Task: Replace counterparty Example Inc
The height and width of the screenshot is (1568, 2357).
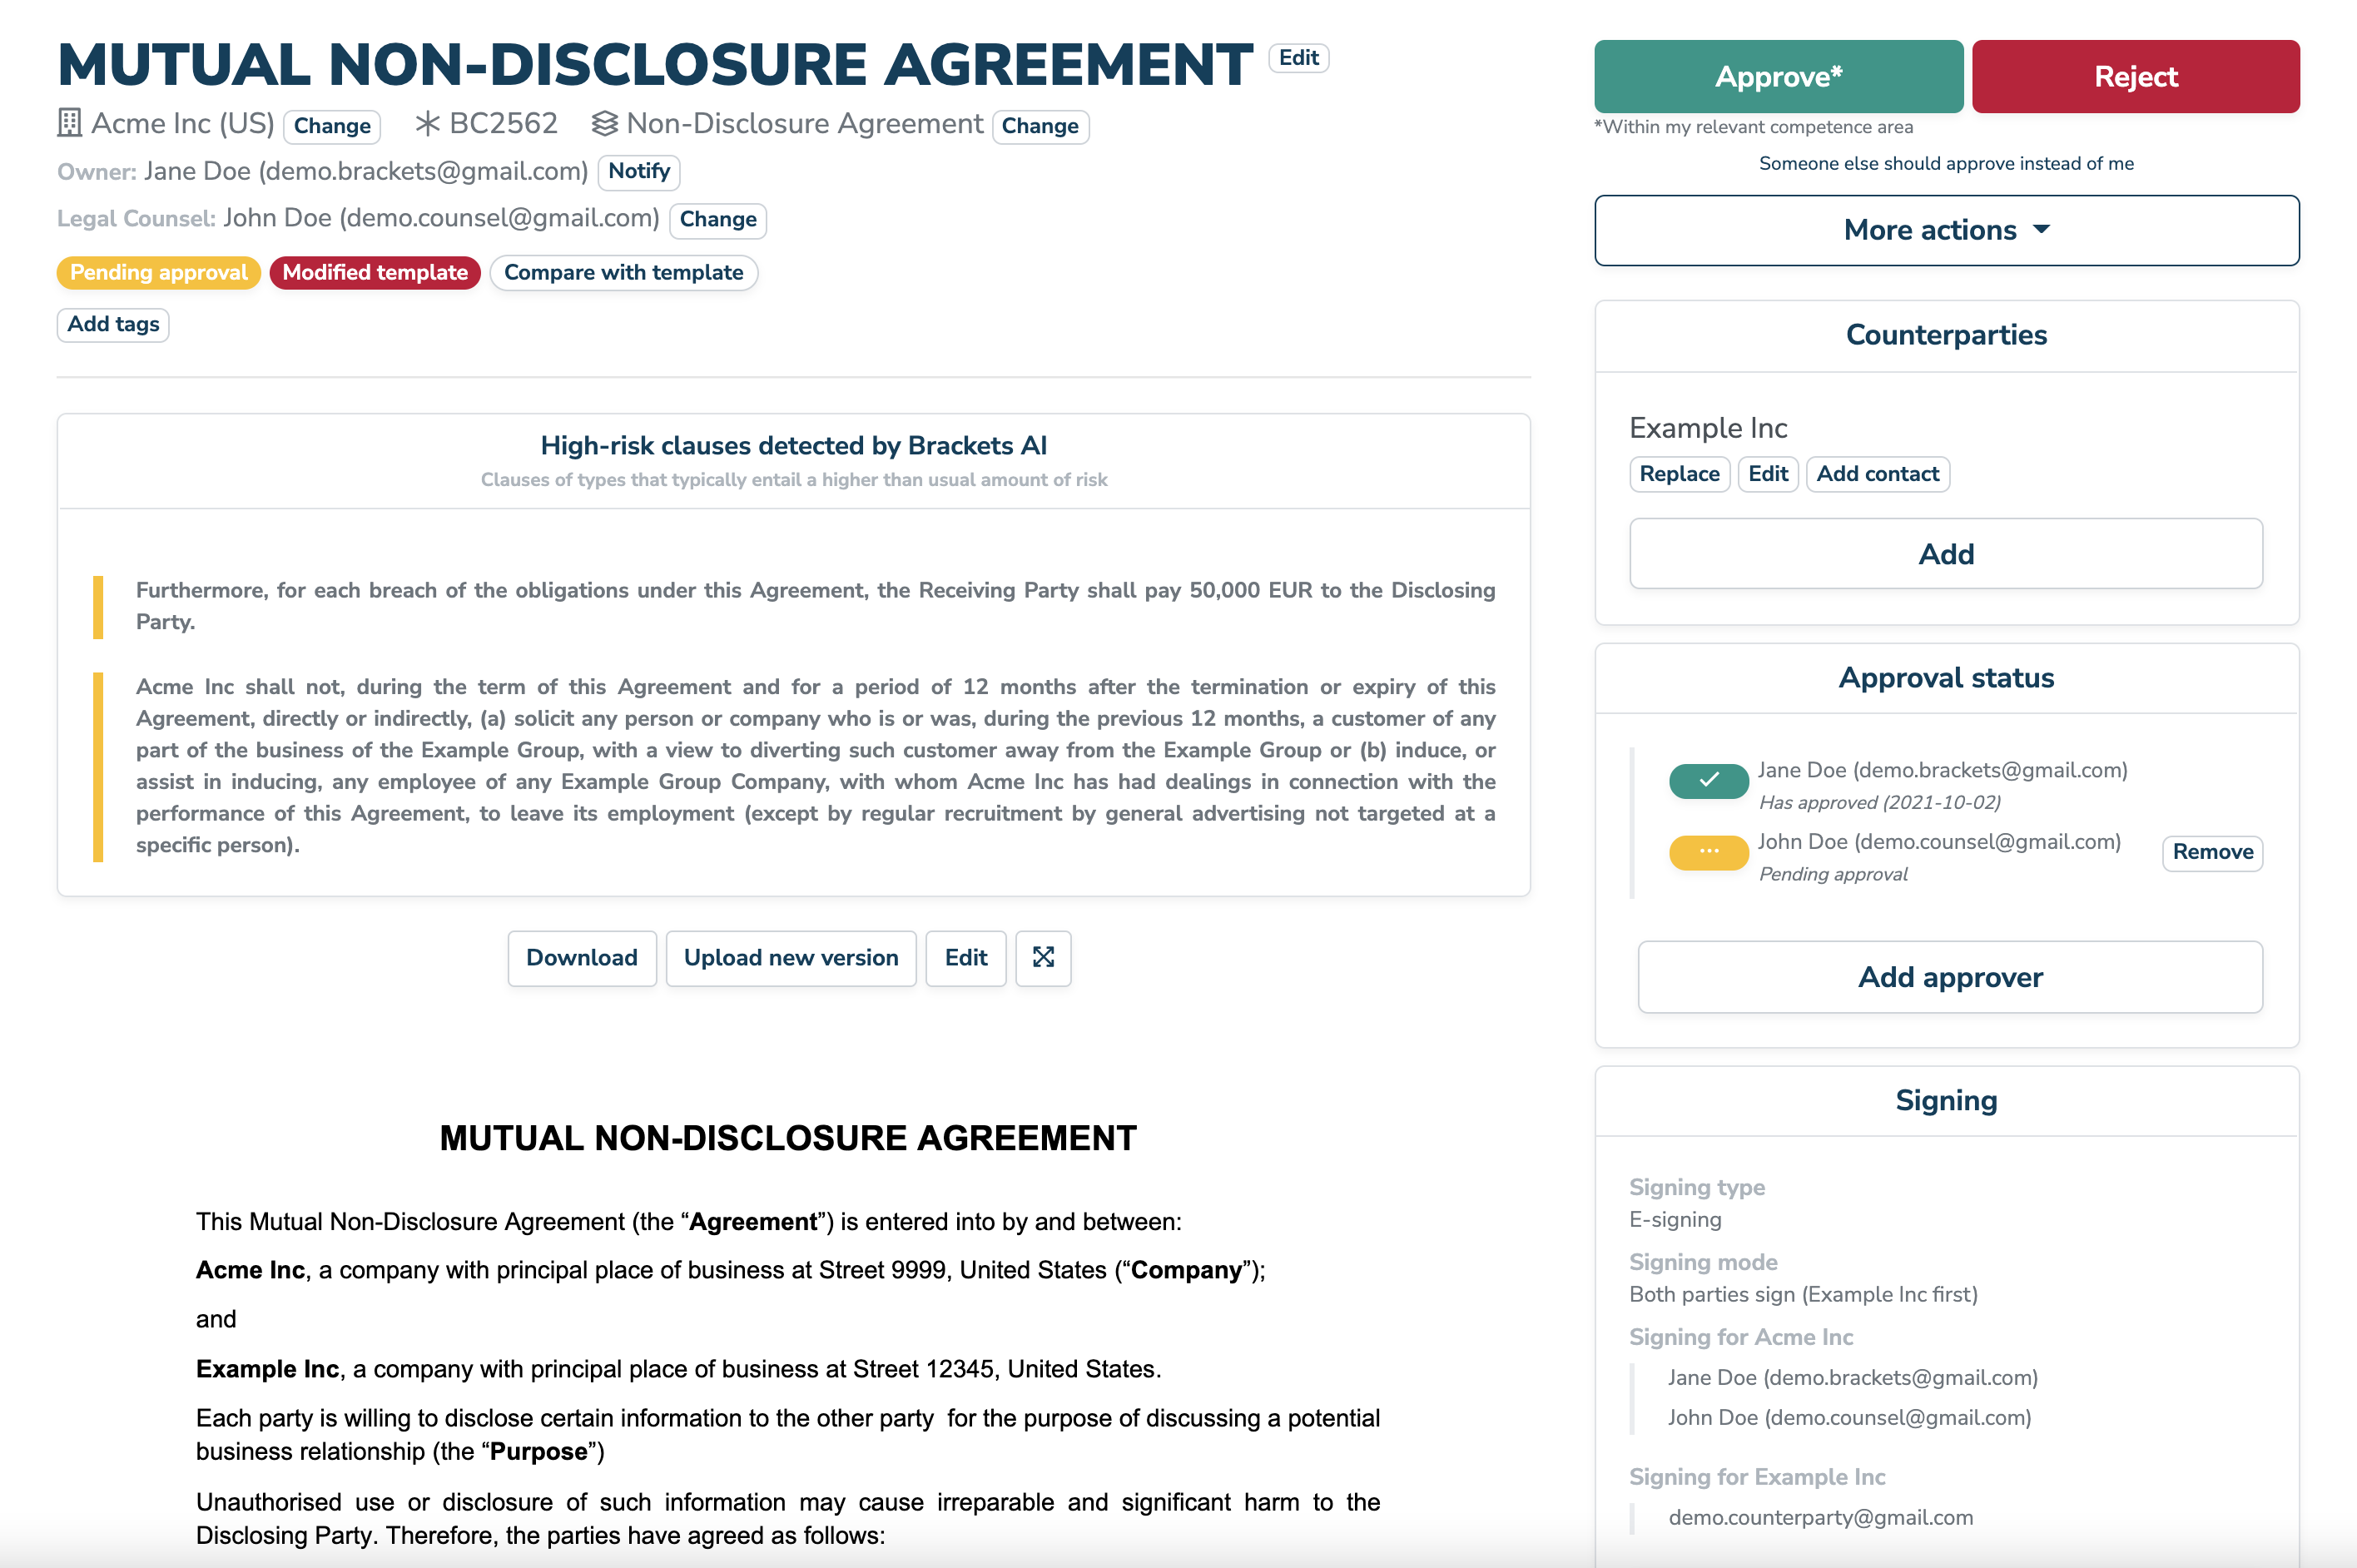Action: [x=1678, y=474]
